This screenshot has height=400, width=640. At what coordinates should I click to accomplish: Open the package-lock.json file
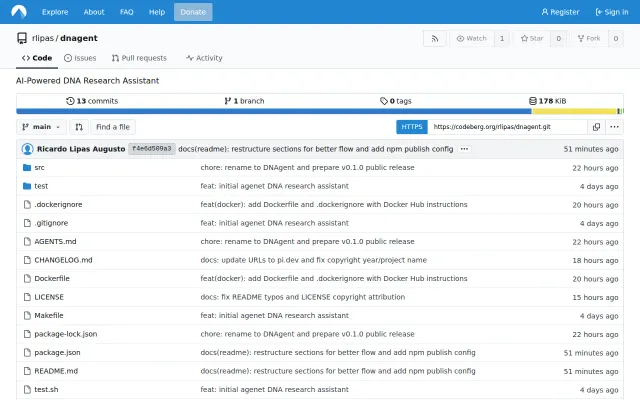[x=66, y=334]
